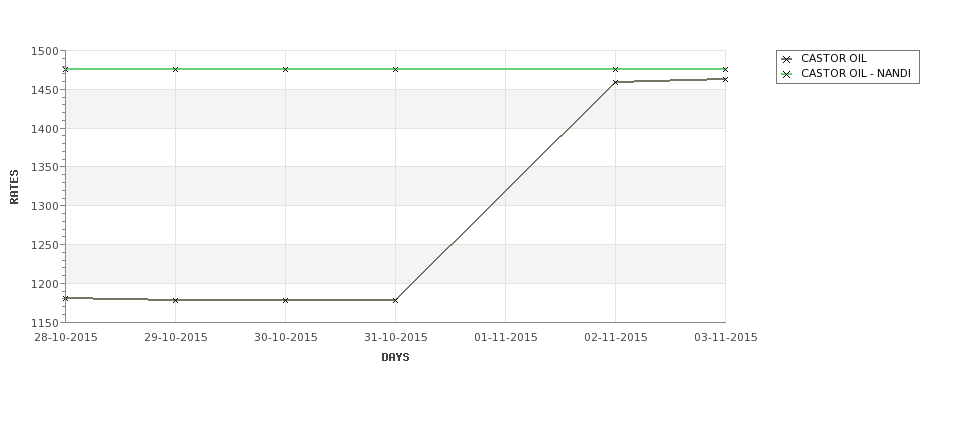Click the green marker icon beside CASTOR OIL - NANDI
This screenshot has height=429, width=975.
tap(787, 74)
